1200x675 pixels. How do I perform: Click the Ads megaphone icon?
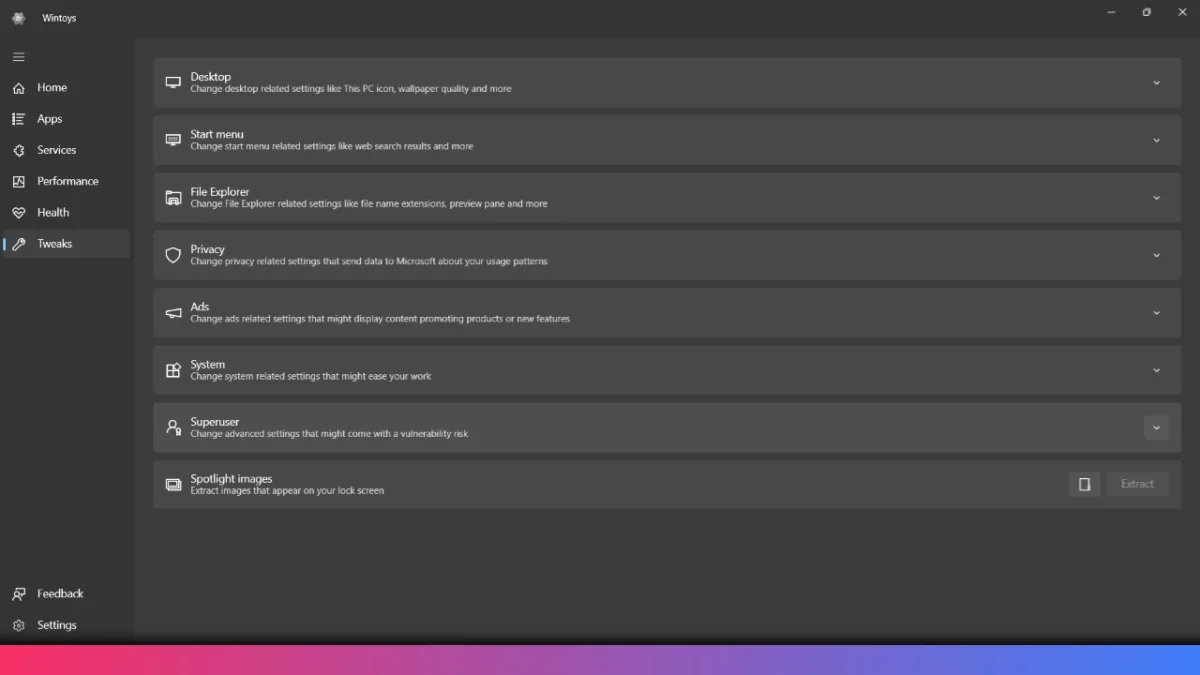pos(173,313)
